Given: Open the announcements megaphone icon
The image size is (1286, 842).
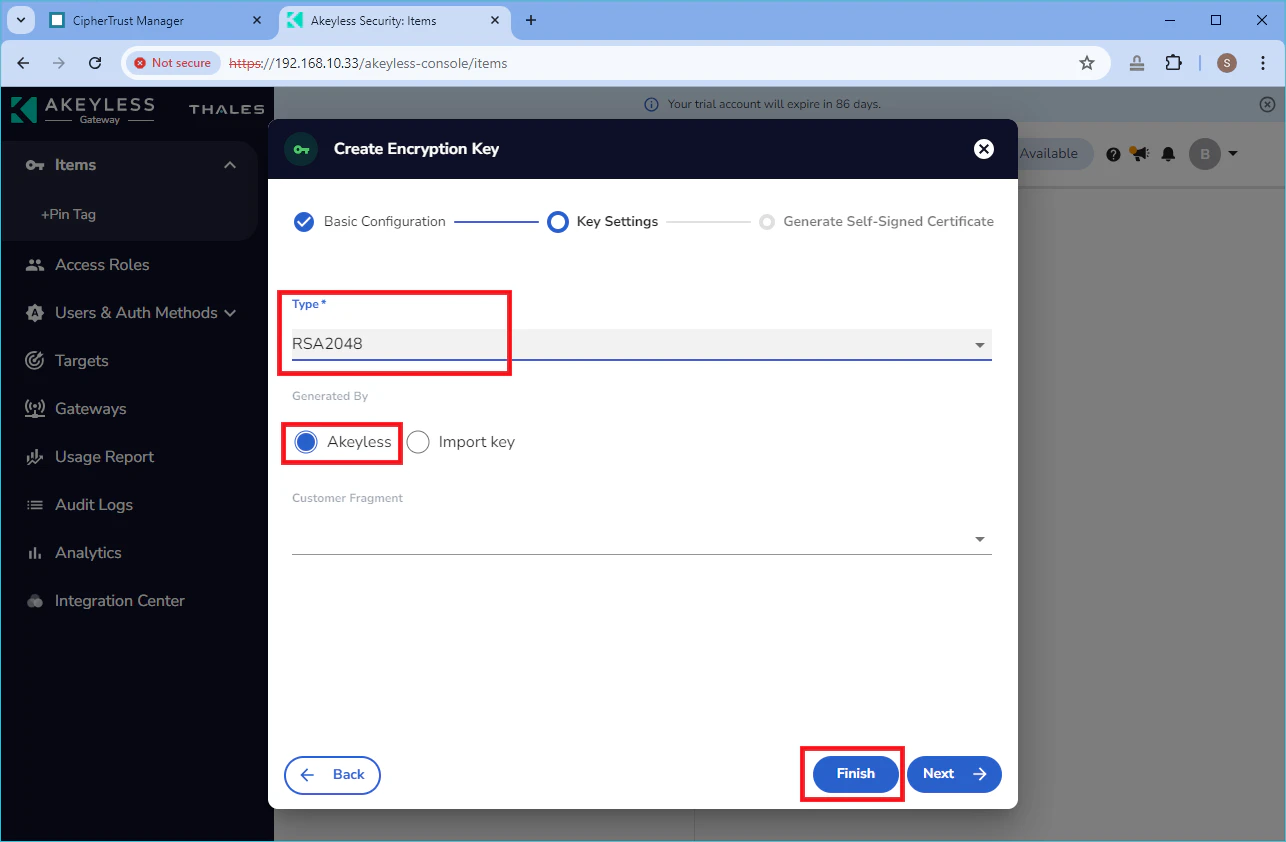Looking at the screenshot, I should 1140,154.
